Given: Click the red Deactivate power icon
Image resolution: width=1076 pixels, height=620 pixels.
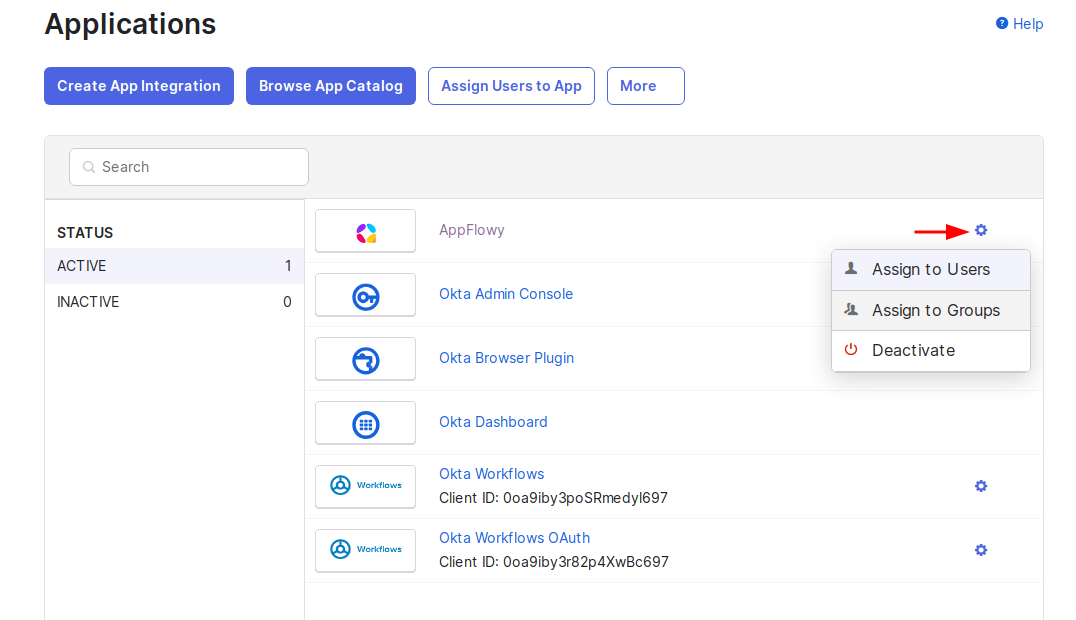Looking at the screenshot, I should tap(851, 349).
